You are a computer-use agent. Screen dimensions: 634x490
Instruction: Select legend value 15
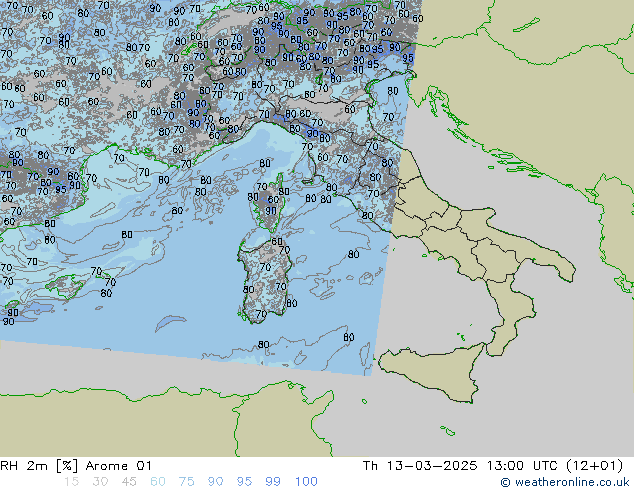(x=71, y=482)
